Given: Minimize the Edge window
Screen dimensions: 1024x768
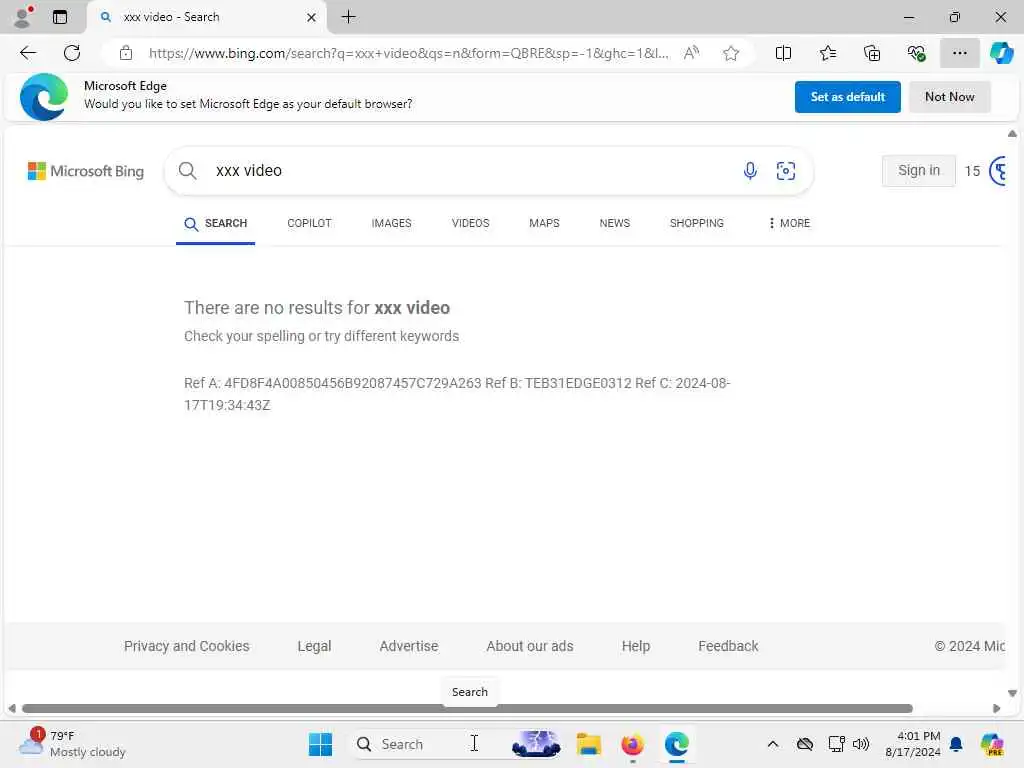Looking at the screenshot, I should click(x=909, y=17).
